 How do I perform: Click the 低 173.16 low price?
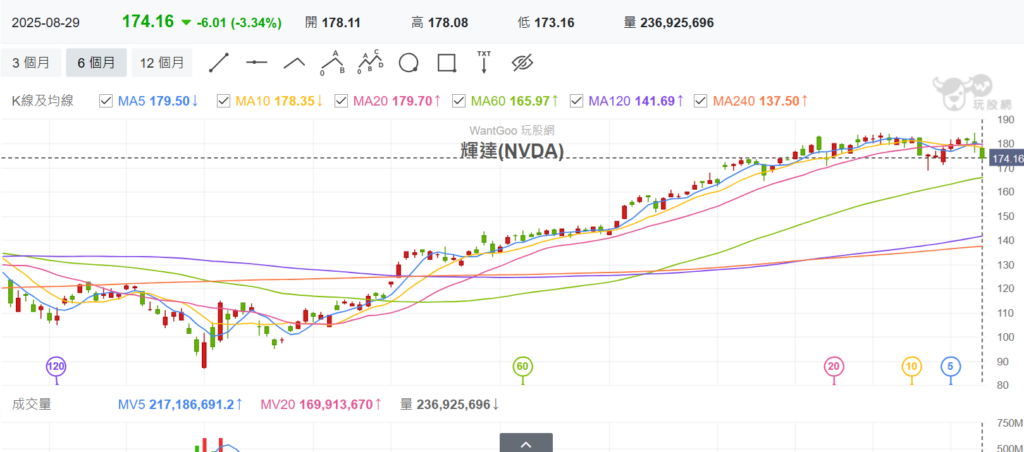(545, 23)
